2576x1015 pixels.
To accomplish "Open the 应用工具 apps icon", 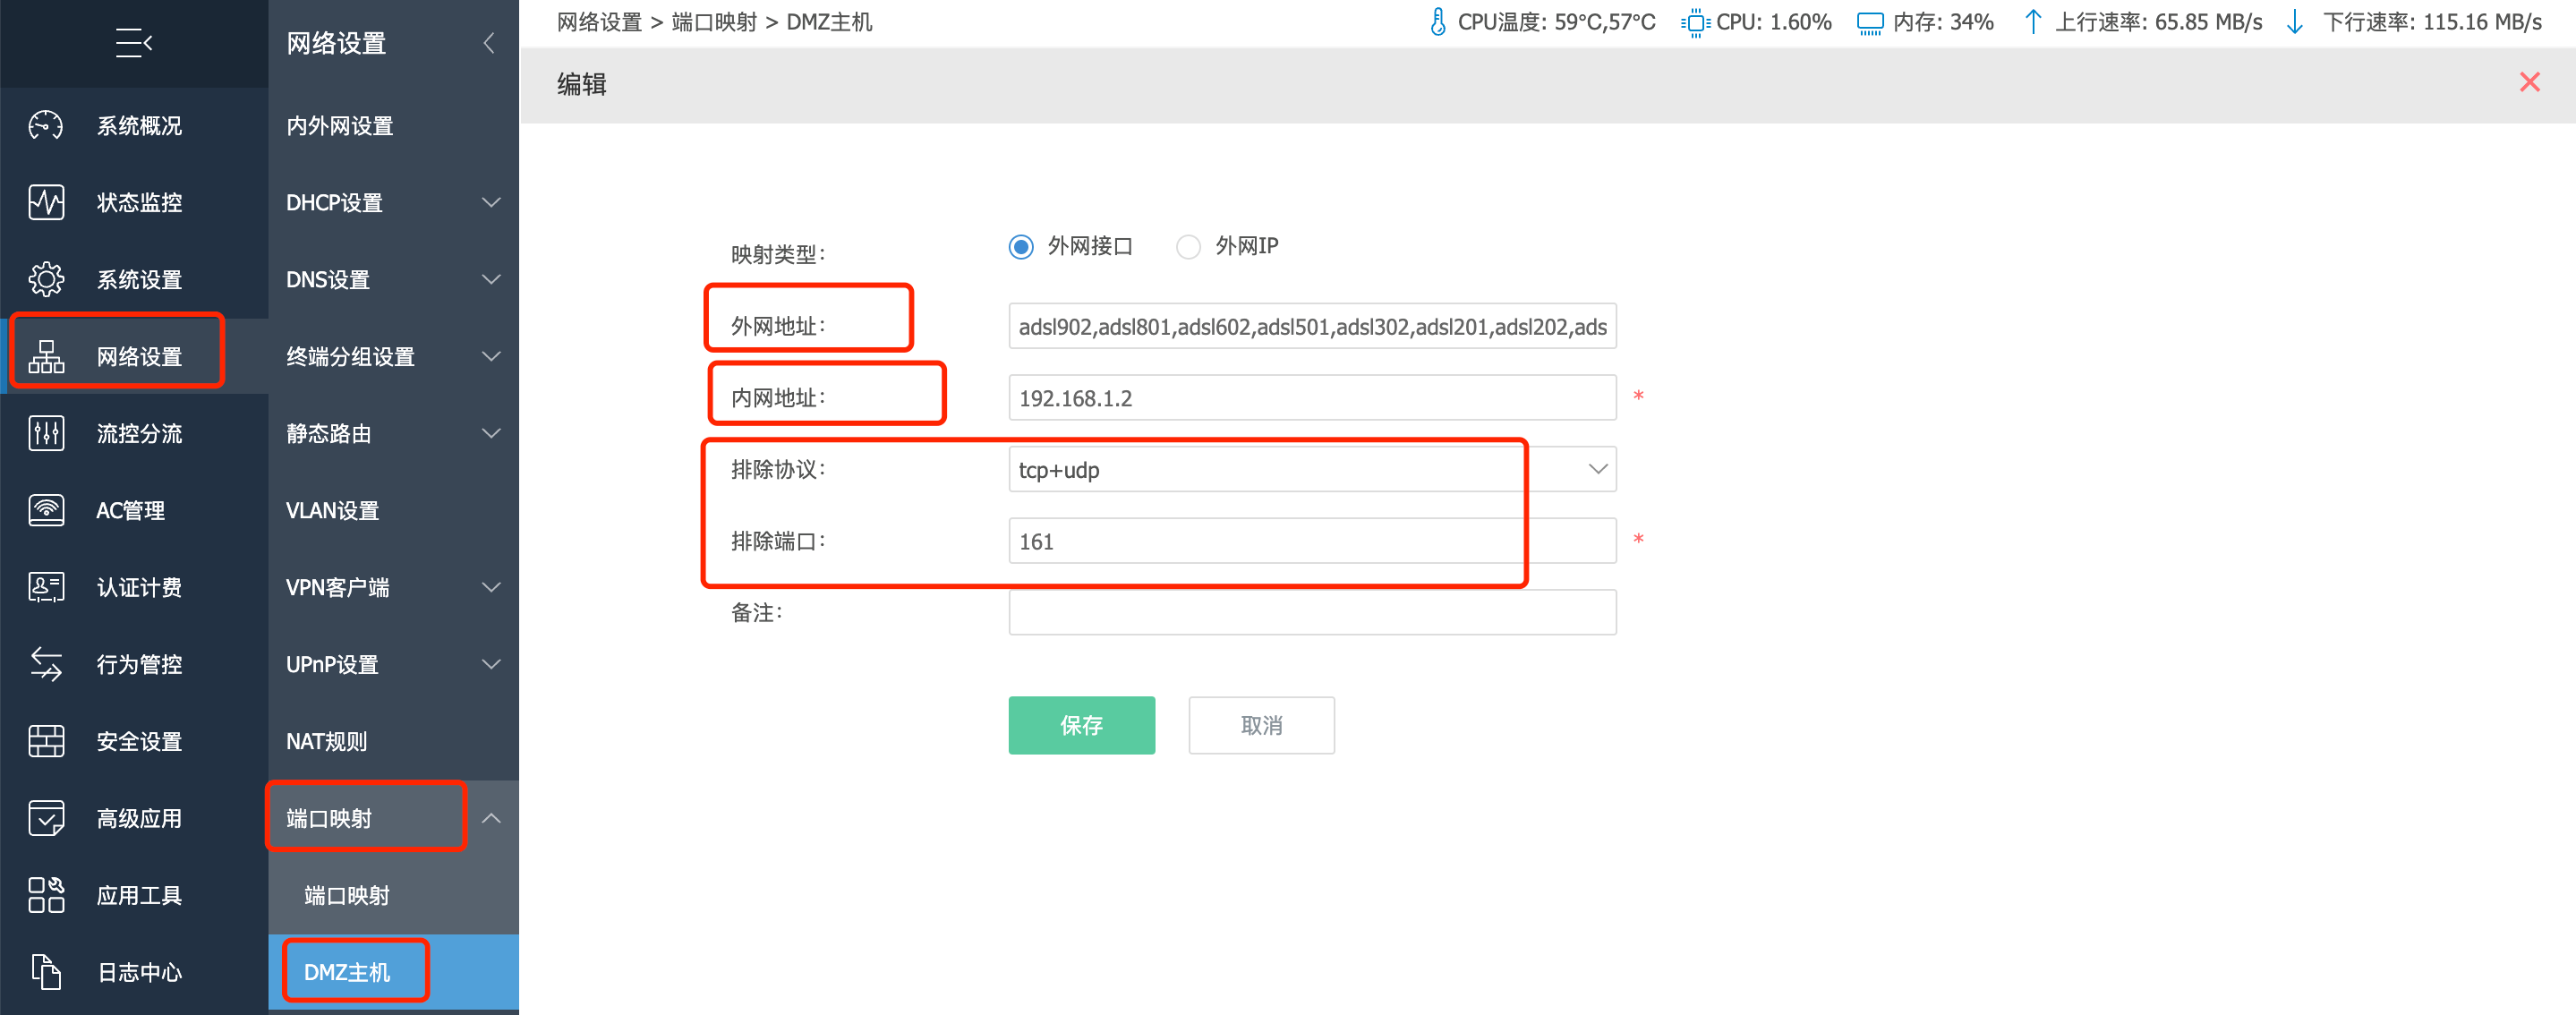I will pos(46,895).
